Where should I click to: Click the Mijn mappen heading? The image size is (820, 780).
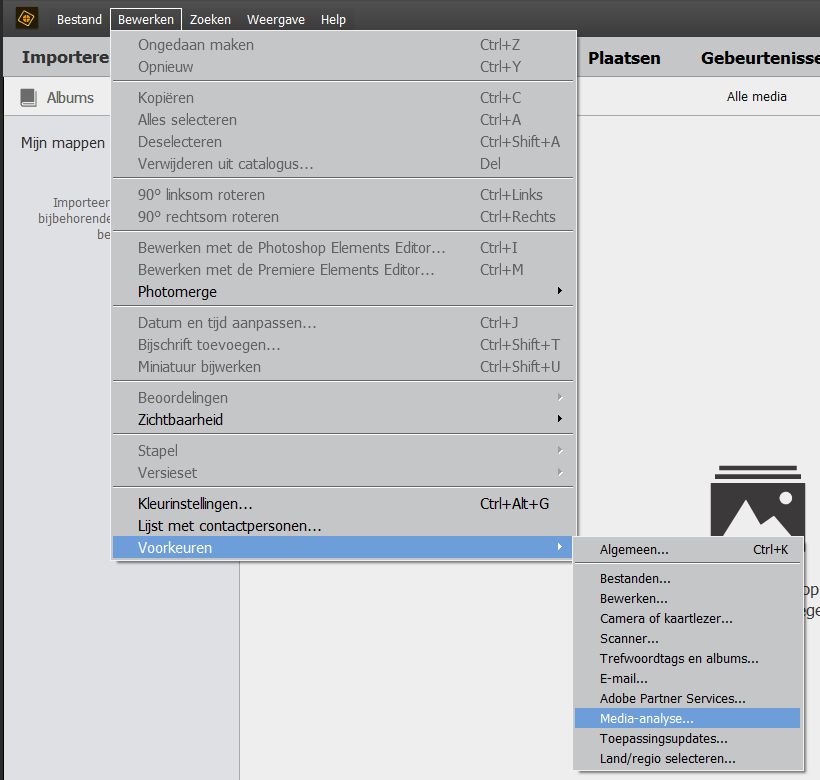tap(63, 143)
